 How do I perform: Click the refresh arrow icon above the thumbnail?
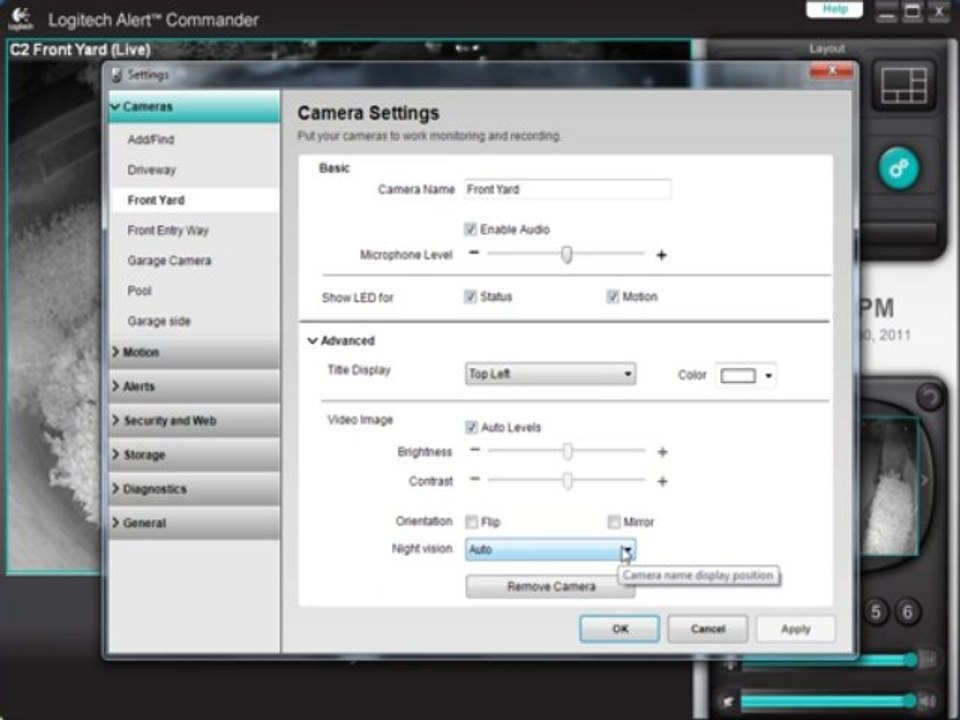[929, 397]
